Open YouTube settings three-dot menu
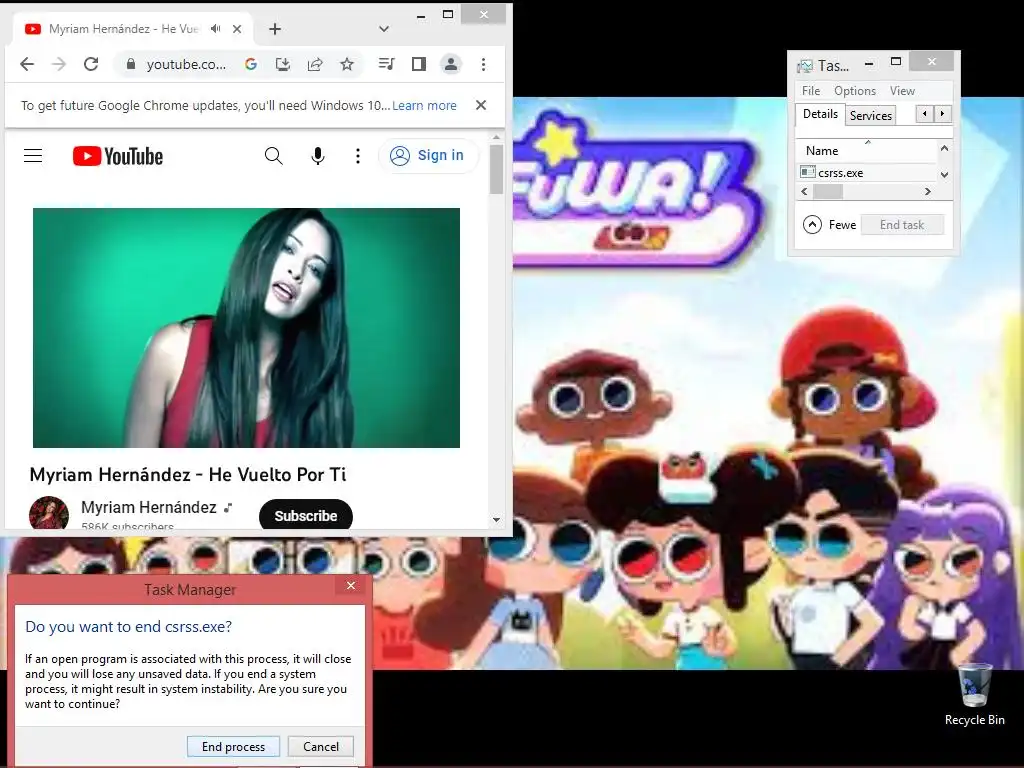 (x=357, y=155)
